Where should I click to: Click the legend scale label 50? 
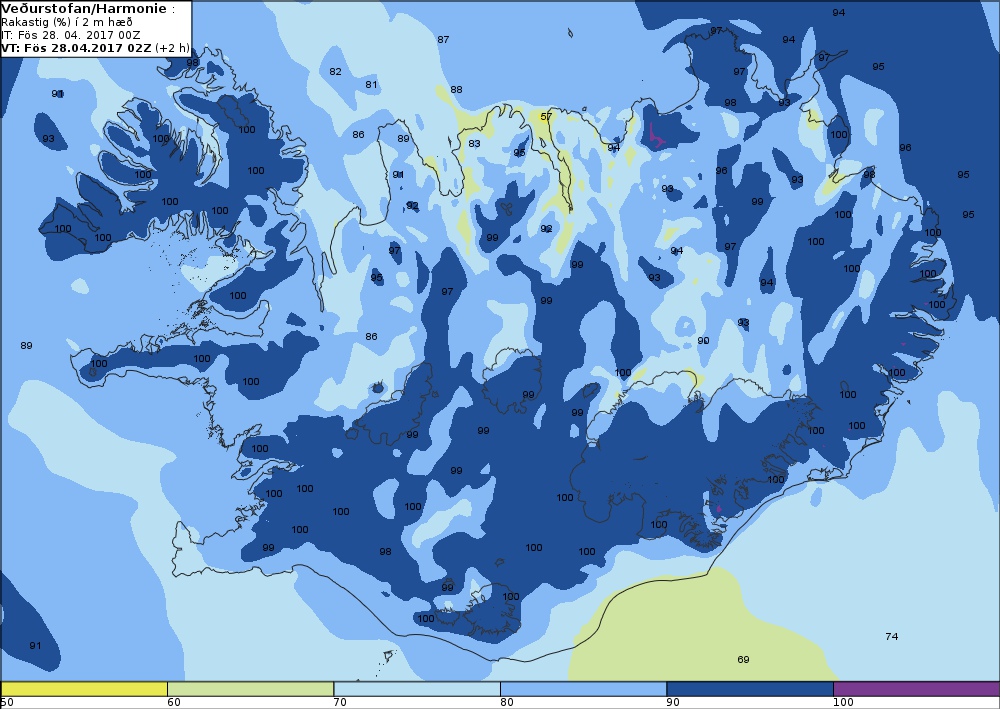[7, 703]
